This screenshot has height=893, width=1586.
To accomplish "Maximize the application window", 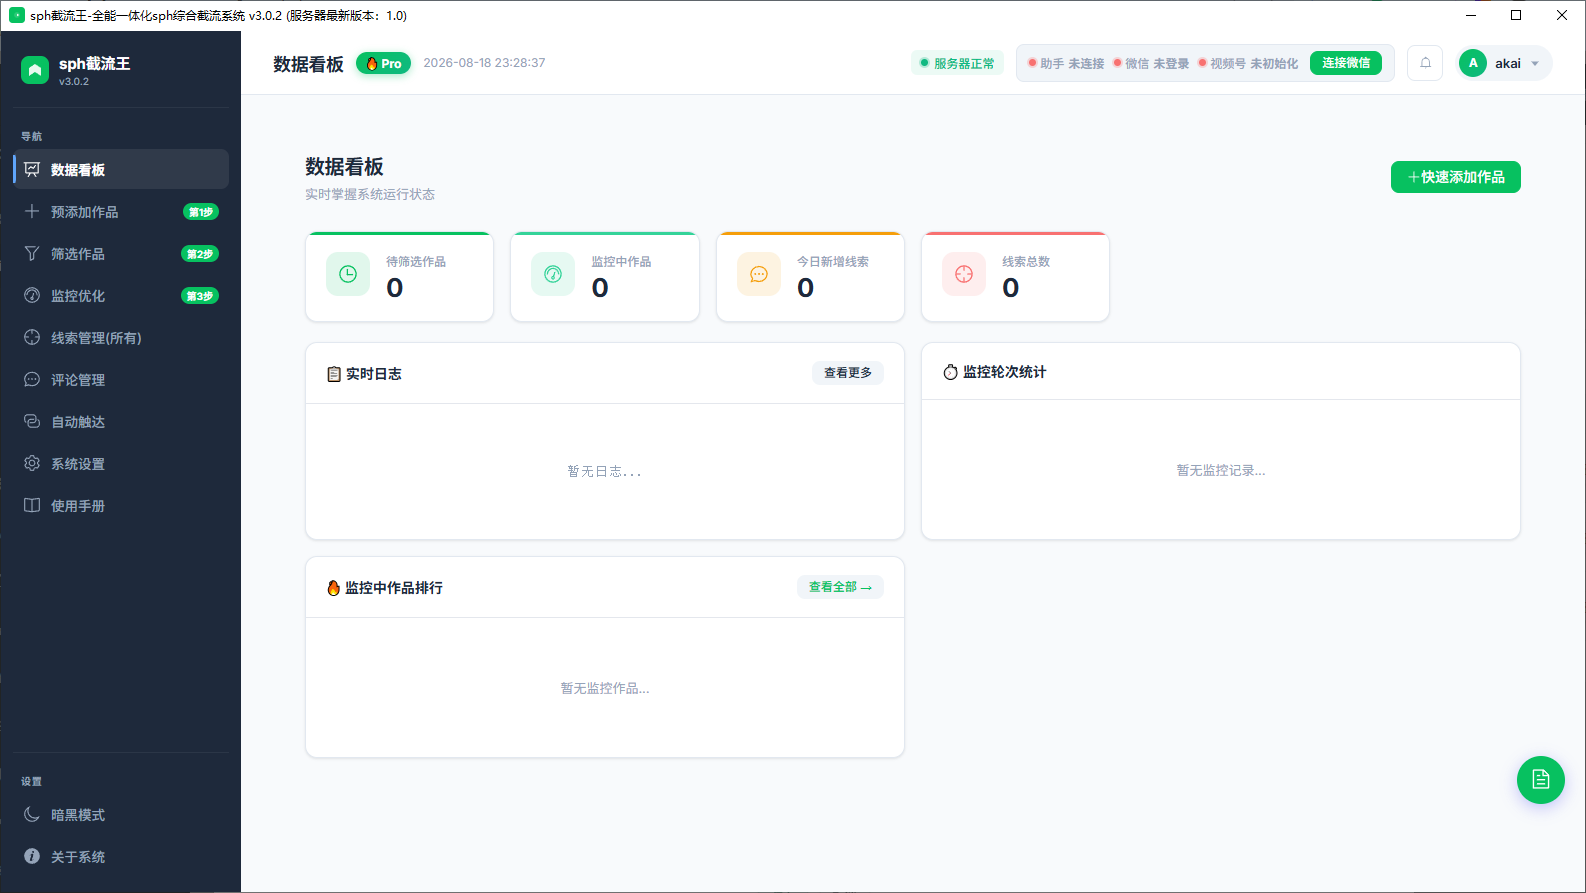I will (x=1516, y=15).
